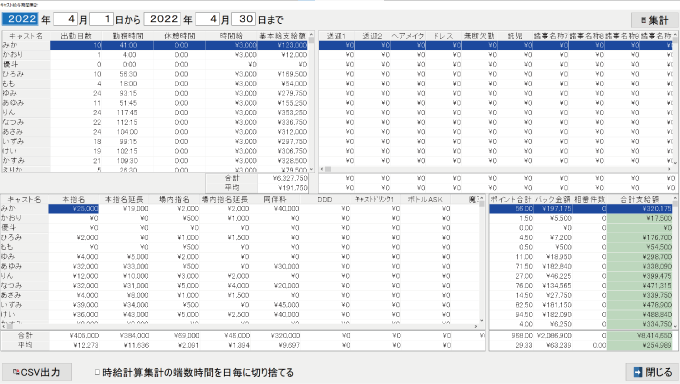This screenshot has width=680, height=384.
Task: Click the ¥399,475 total pay cell
Action: pos(640,276)
